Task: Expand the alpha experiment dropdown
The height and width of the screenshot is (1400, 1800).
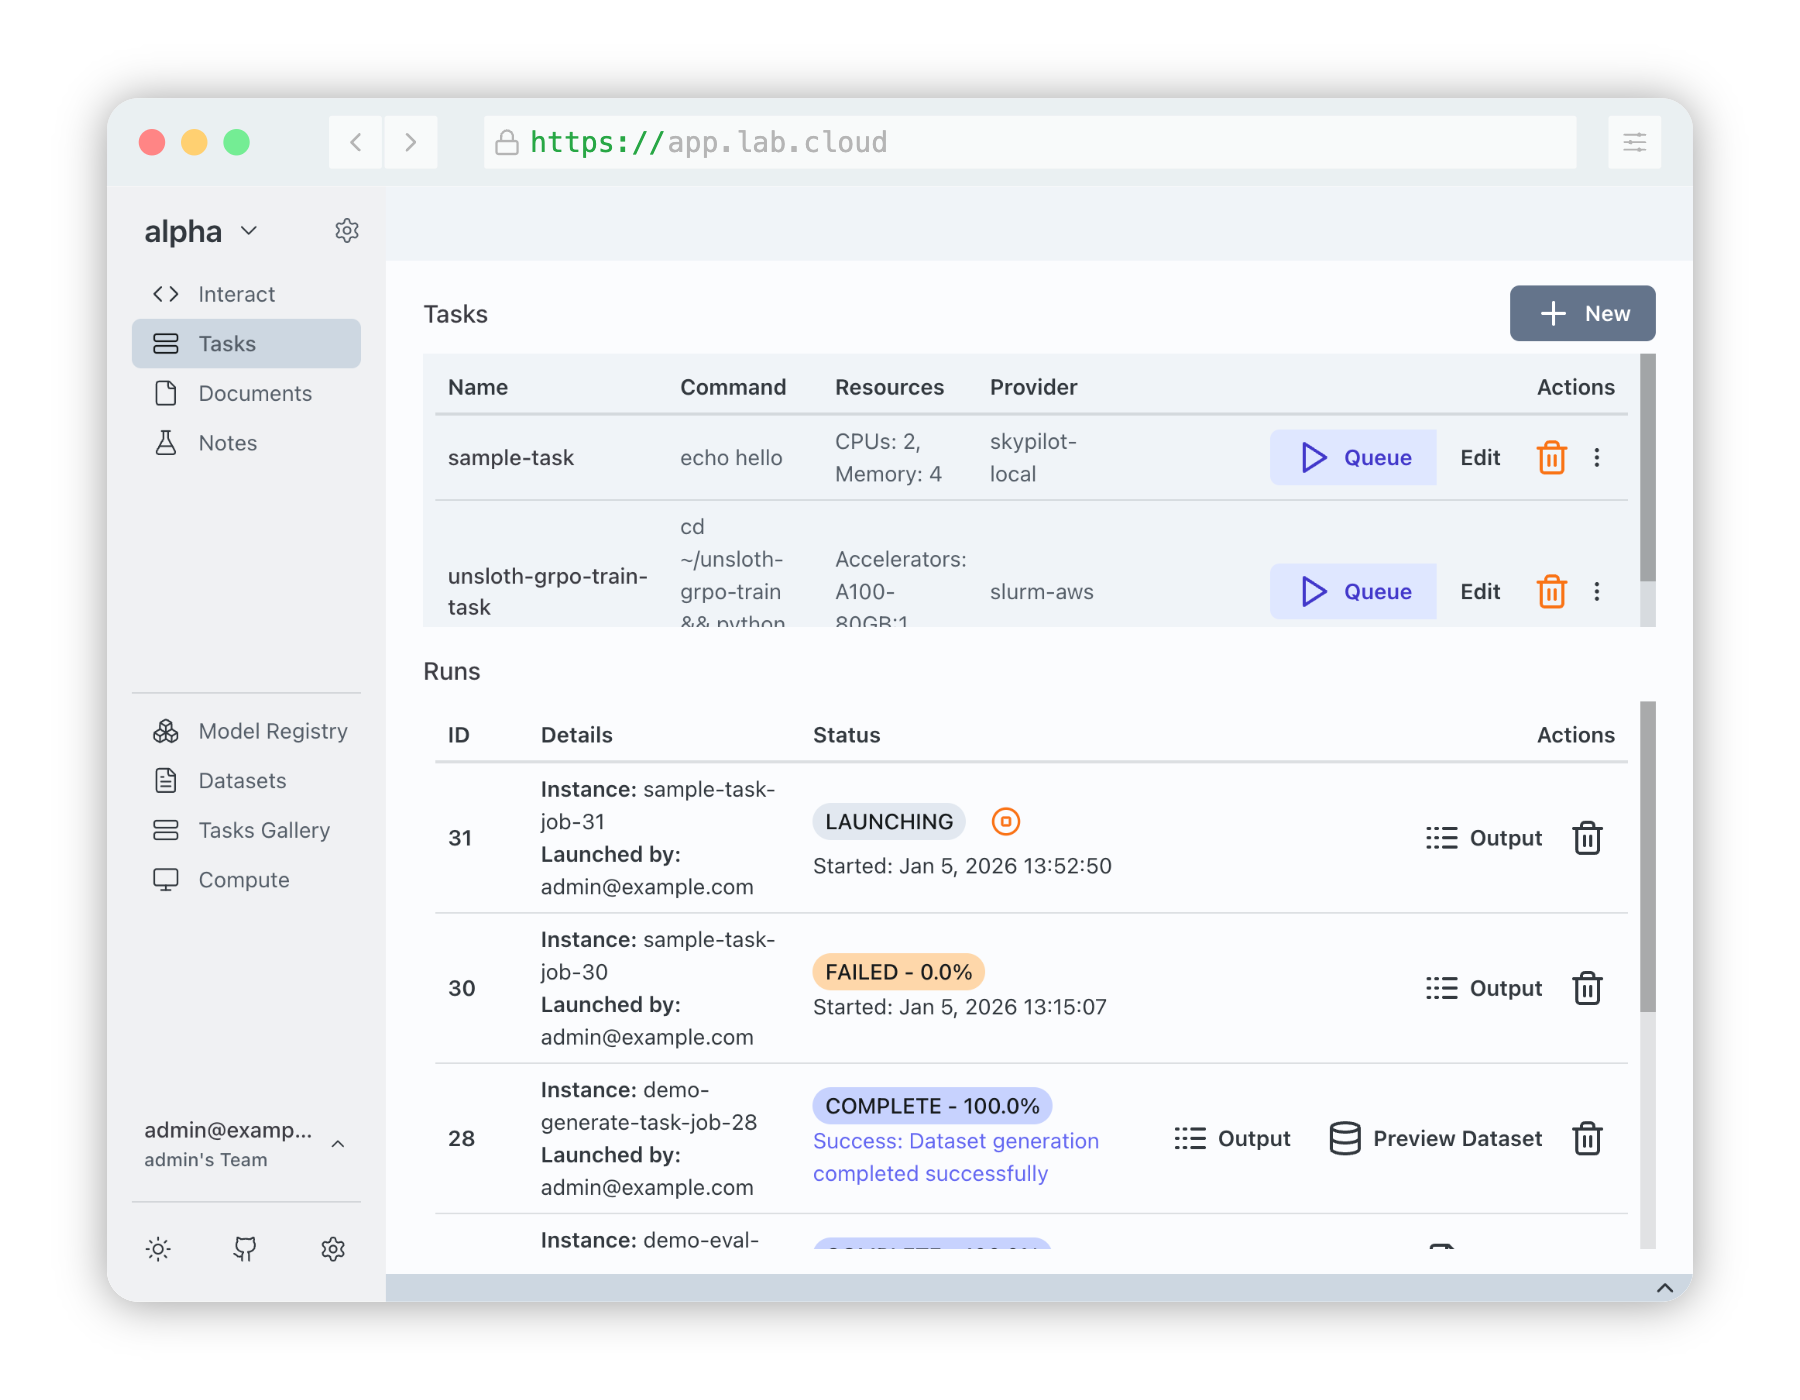Action: pyautogui.click(x=249, y=231)
